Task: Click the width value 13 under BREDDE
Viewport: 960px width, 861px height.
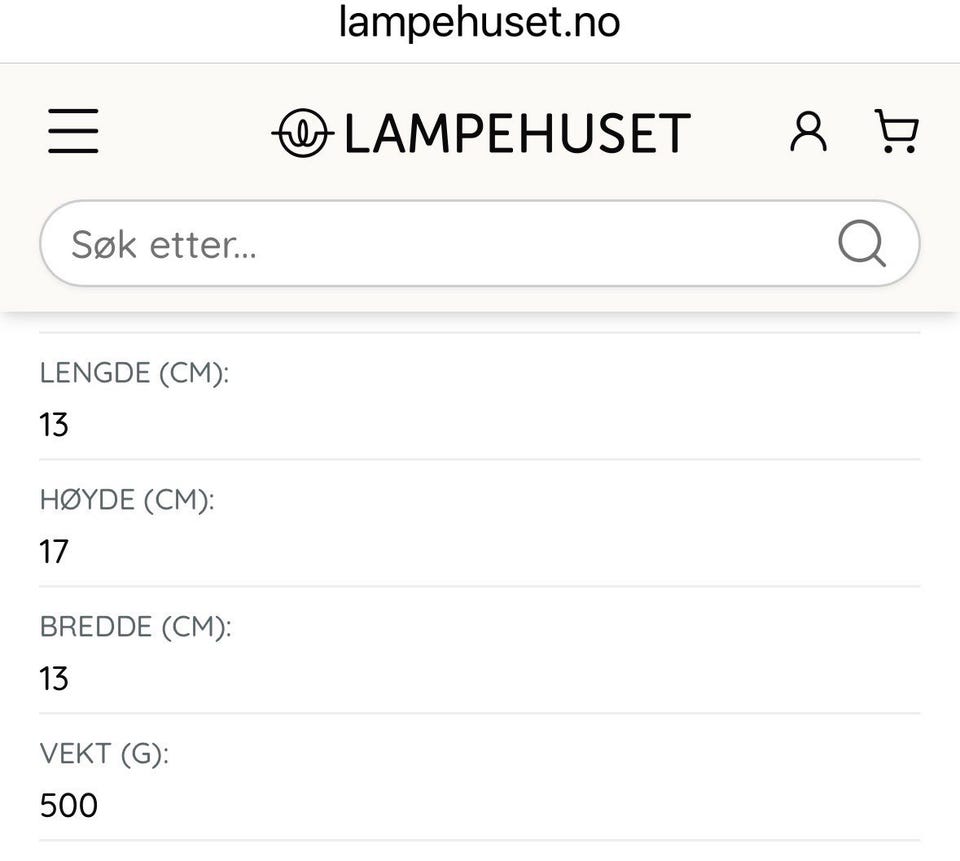Action: [x=54, y=679]
